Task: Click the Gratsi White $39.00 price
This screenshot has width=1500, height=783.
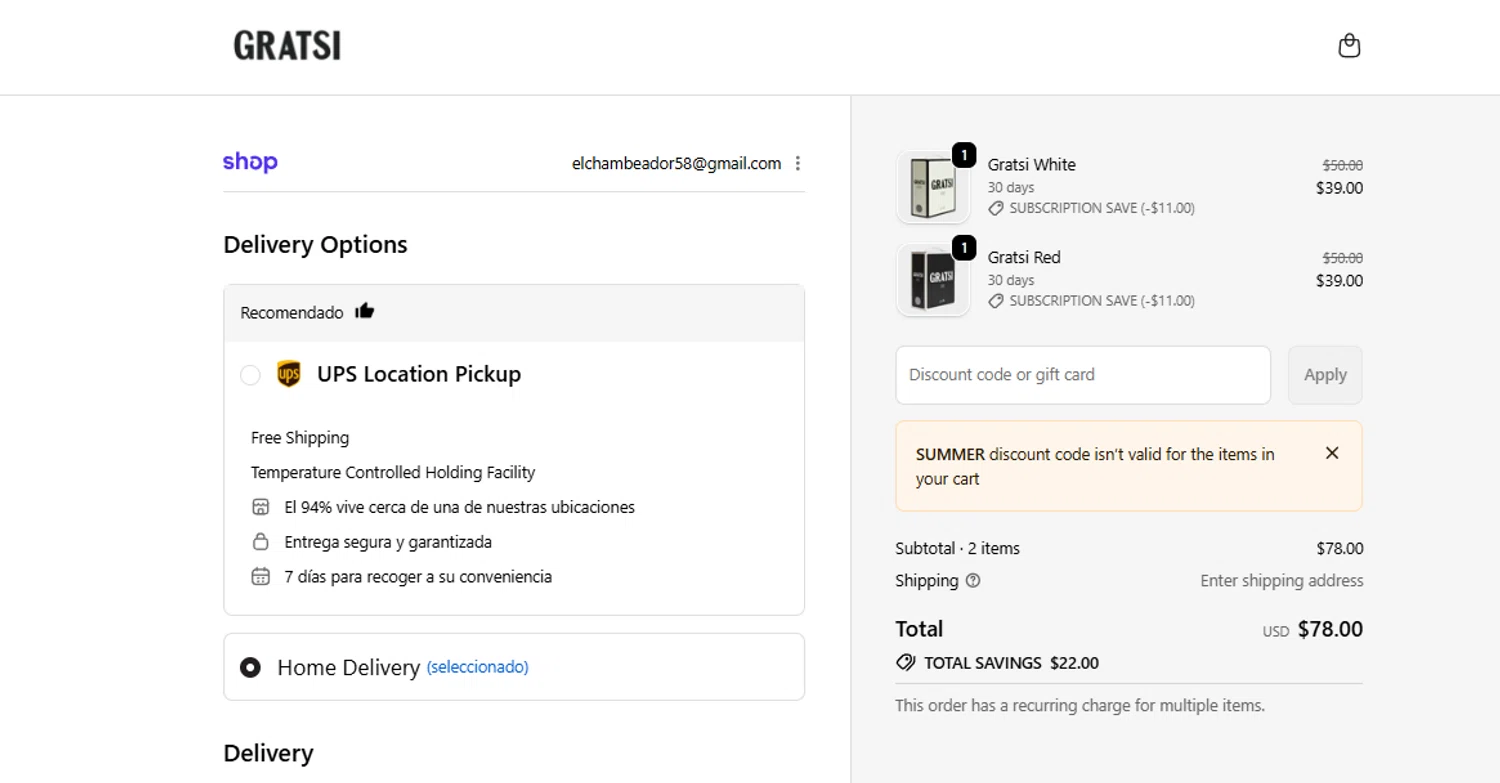Action: (1340, 188)
